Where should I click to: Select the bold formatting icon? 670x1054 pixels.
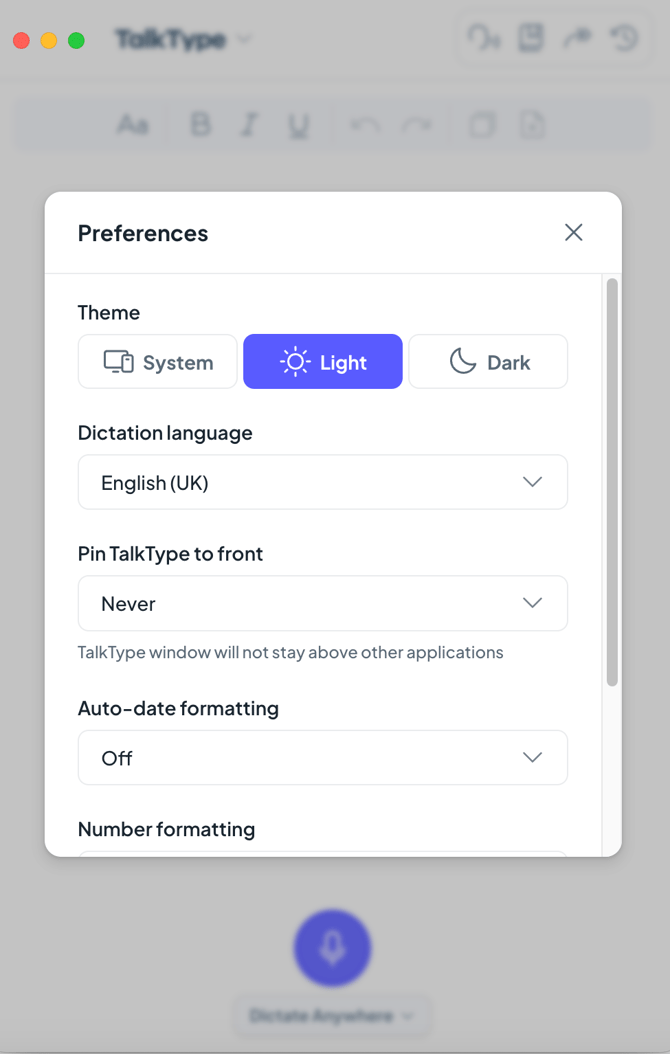click(200, 123)
